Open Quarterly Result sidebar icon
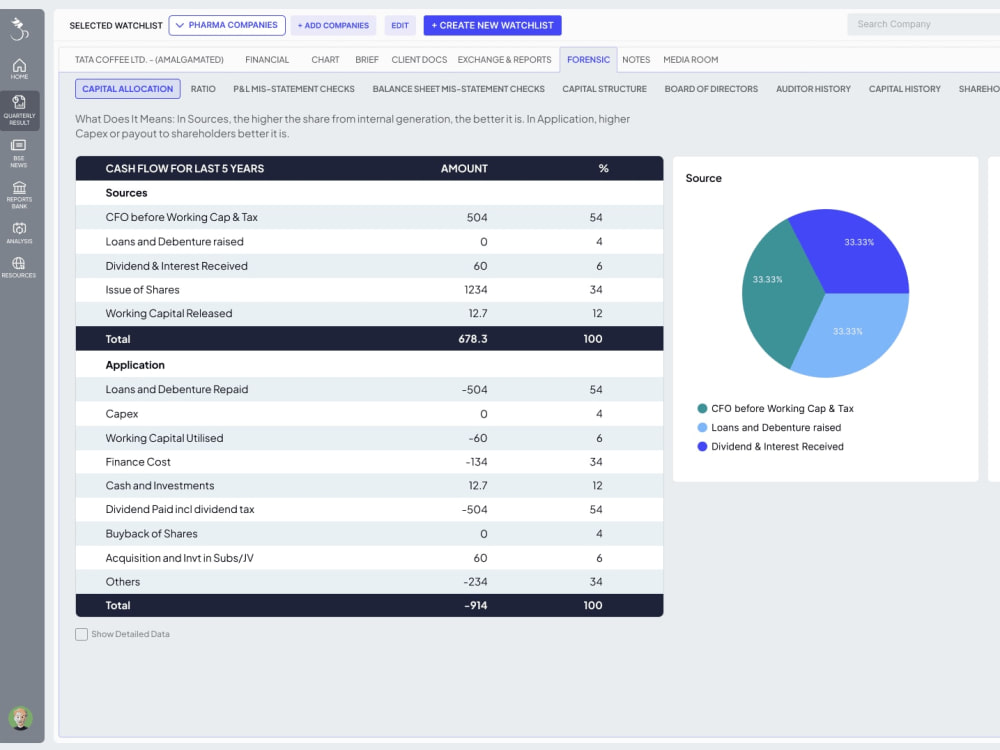1000x750 pixels. (19, 110)
